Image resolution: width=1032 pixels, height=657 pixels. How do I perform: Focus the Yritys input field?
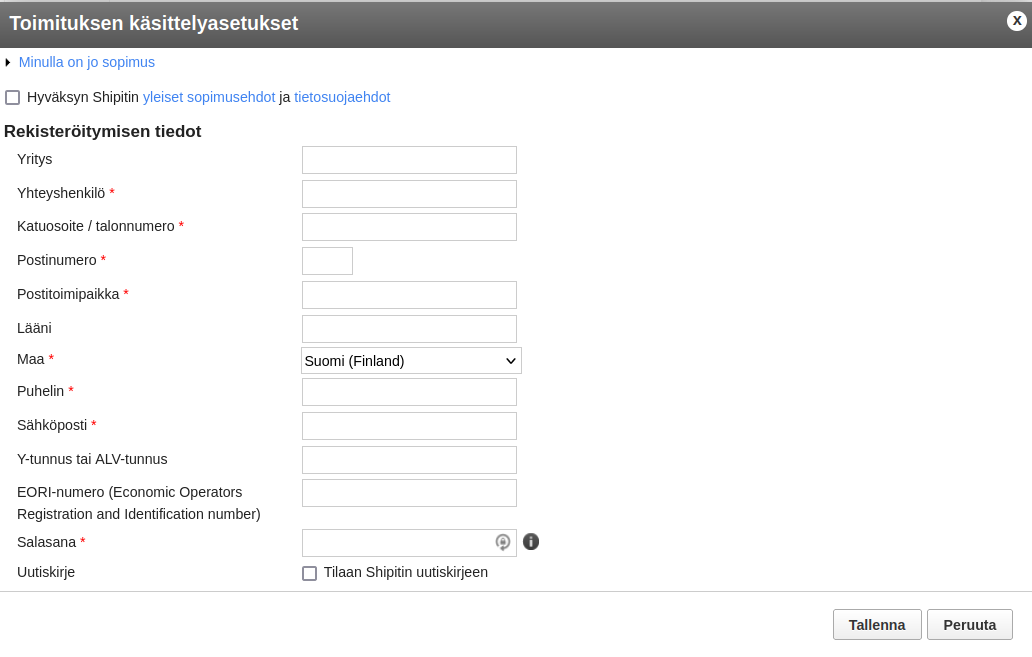point(409,160)
